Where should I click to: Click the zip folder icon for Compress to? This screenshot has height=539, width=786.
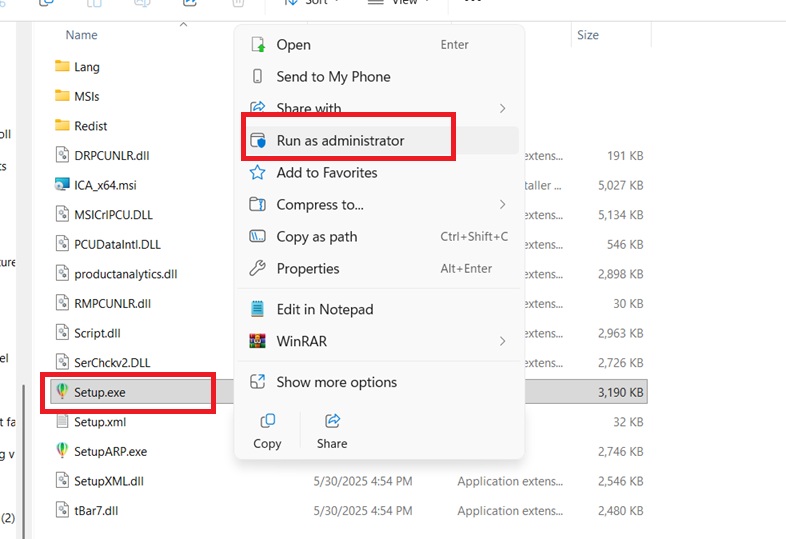(x=258, y=205)
